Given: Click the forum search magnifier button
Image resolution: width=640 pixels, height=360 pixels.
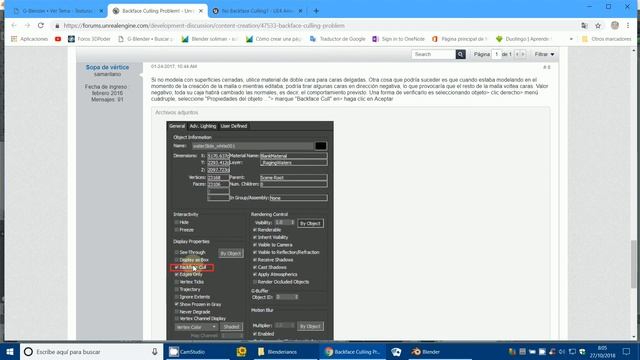Looking at the screenshot, I should pos(460,54).
